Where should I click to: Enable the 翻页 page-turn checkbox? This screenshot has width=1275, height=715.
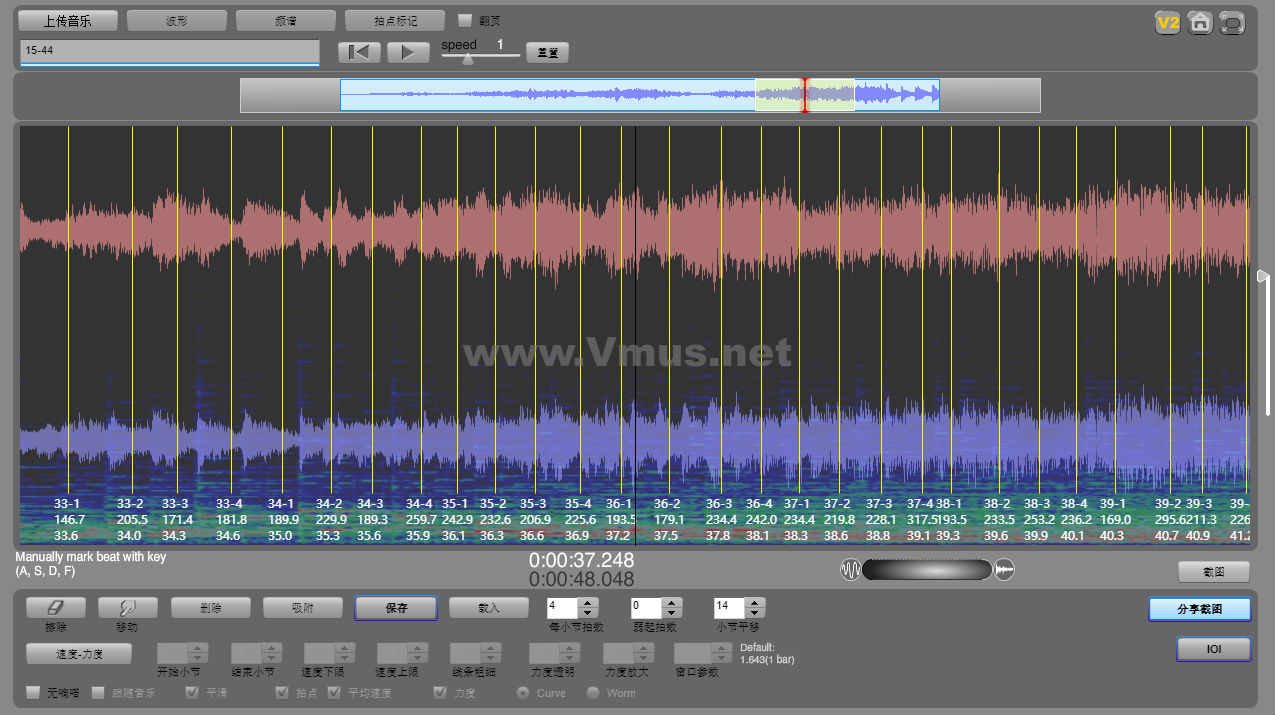tap(465, 20)
